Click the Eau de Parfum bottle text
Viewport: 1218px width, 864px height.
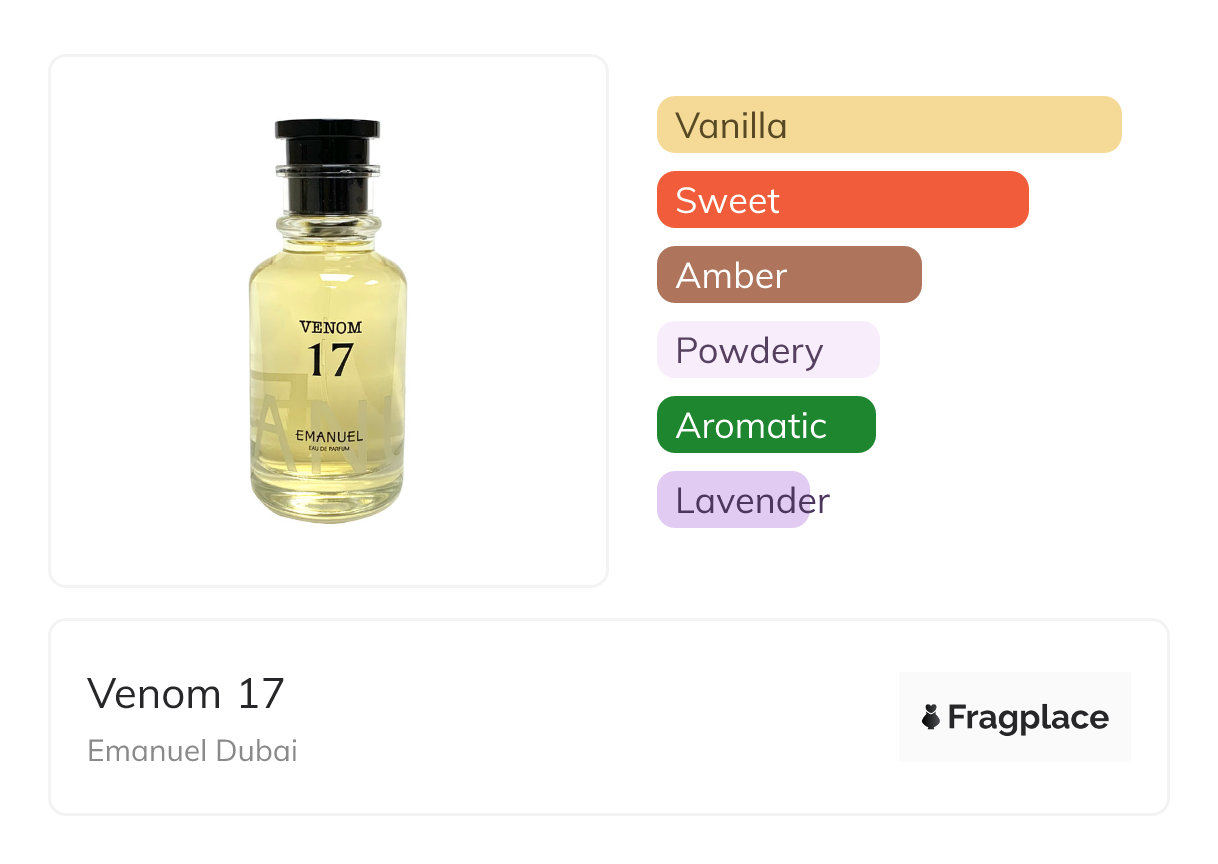click(x=329, y=451)
